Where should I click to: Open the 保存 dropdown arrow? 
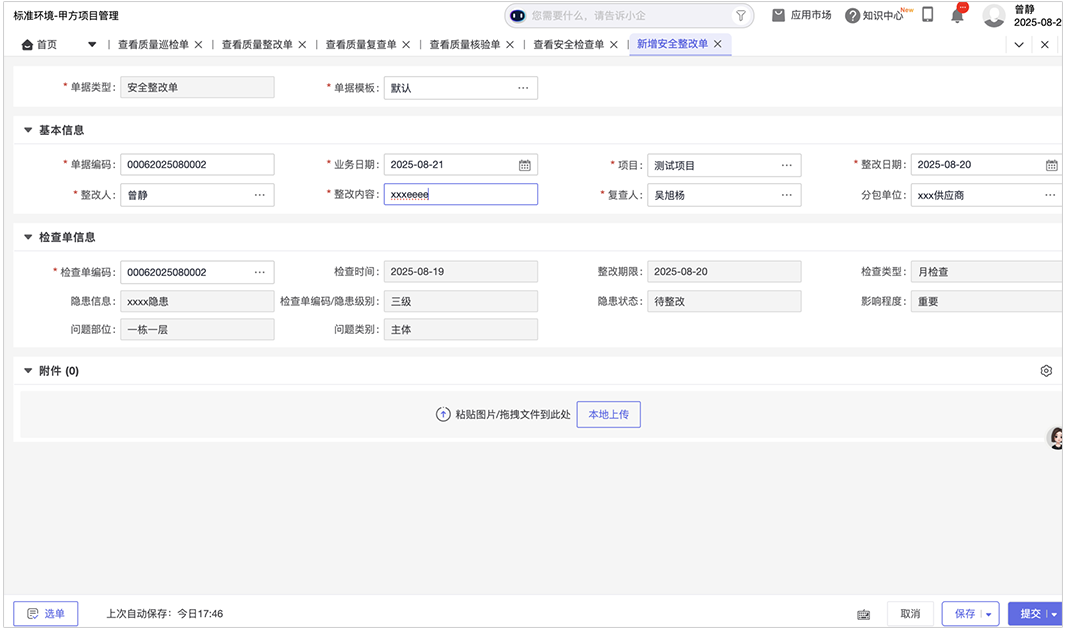pyautogui.click(x=989, y=614)
